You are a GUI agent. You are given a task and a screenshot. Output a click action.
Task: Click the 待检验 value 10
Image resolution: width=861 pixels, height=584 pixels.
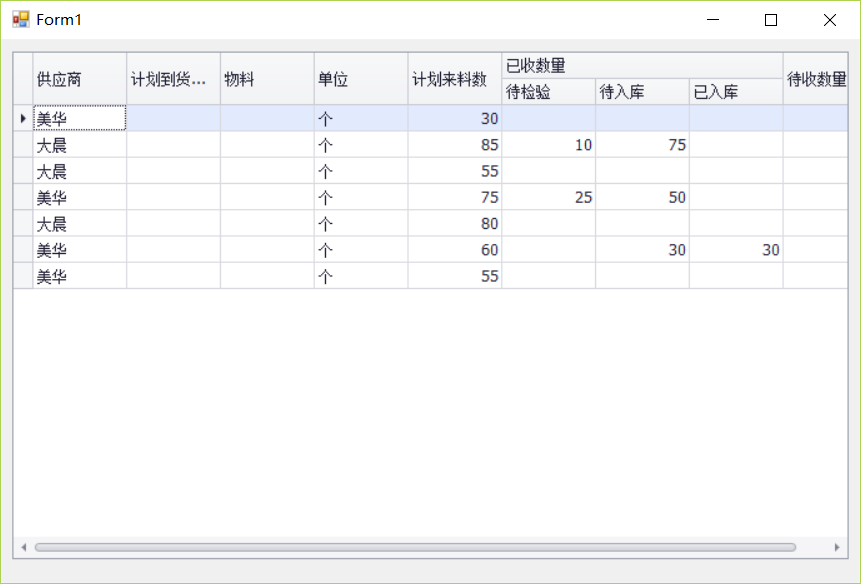coord(549,144)
